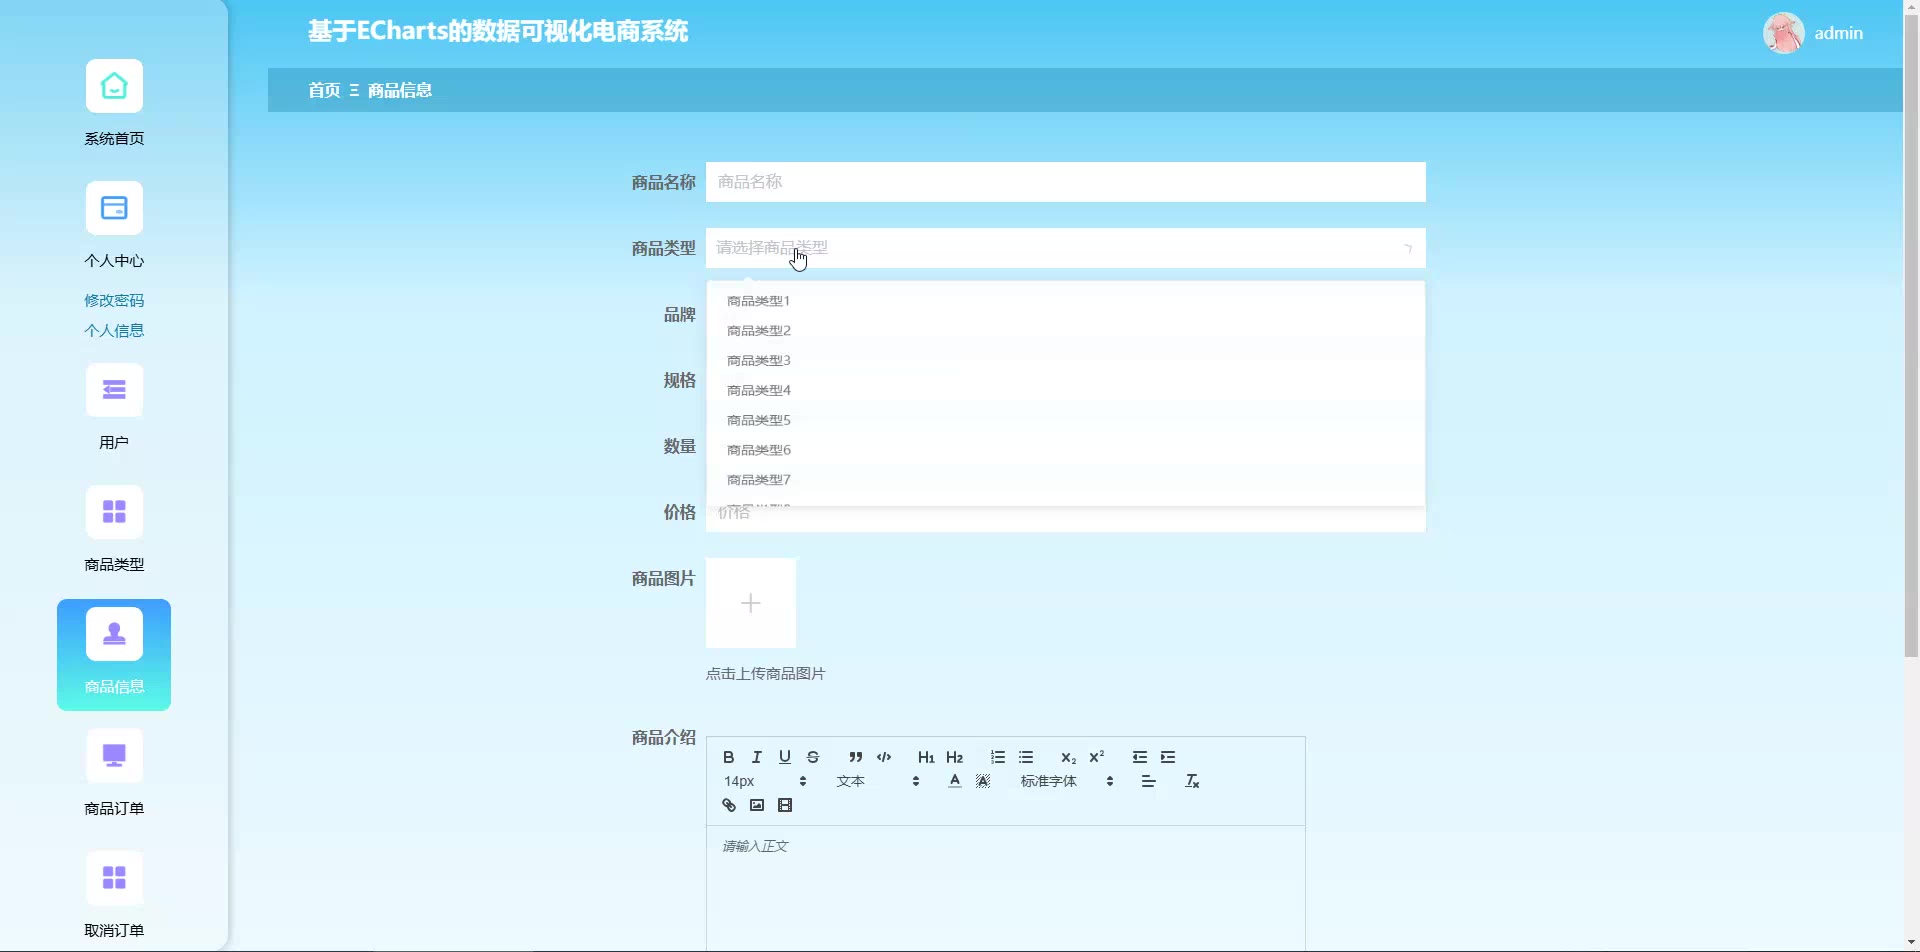Click the 个人中心 label in sidebar
Screen dimensions: 1920x952
[114, 261]
